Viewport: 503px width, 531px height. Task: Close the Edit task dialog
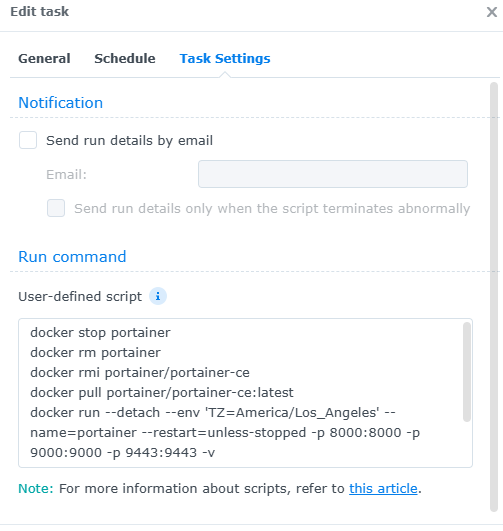click(x=491, y=12)
